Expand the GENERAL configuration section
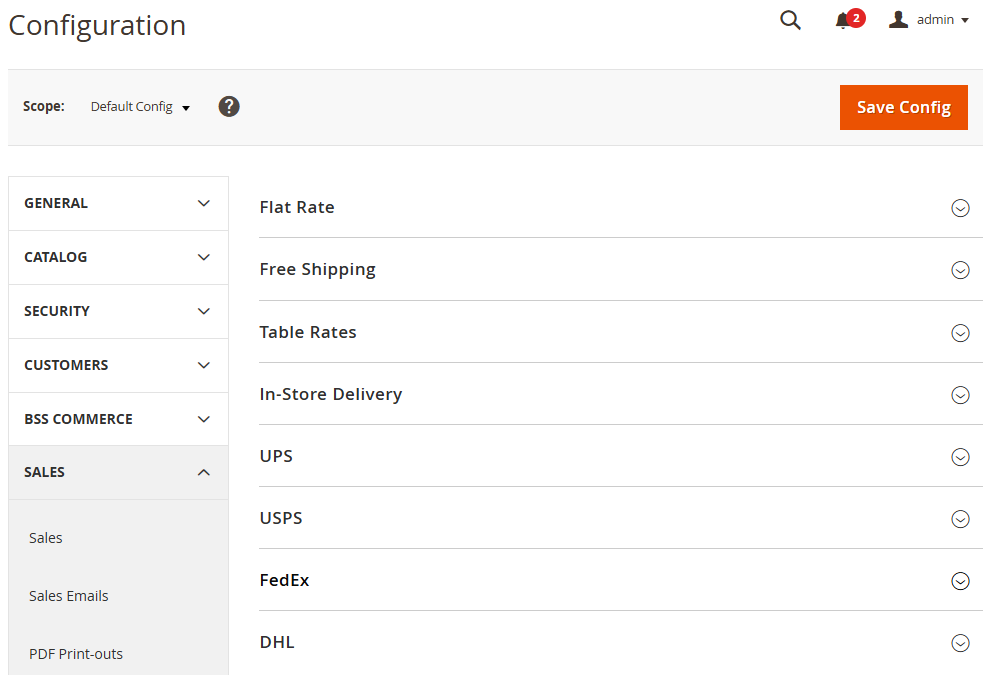Image resolution: width=991 pixels, height=675 pixels. [118, 203]
